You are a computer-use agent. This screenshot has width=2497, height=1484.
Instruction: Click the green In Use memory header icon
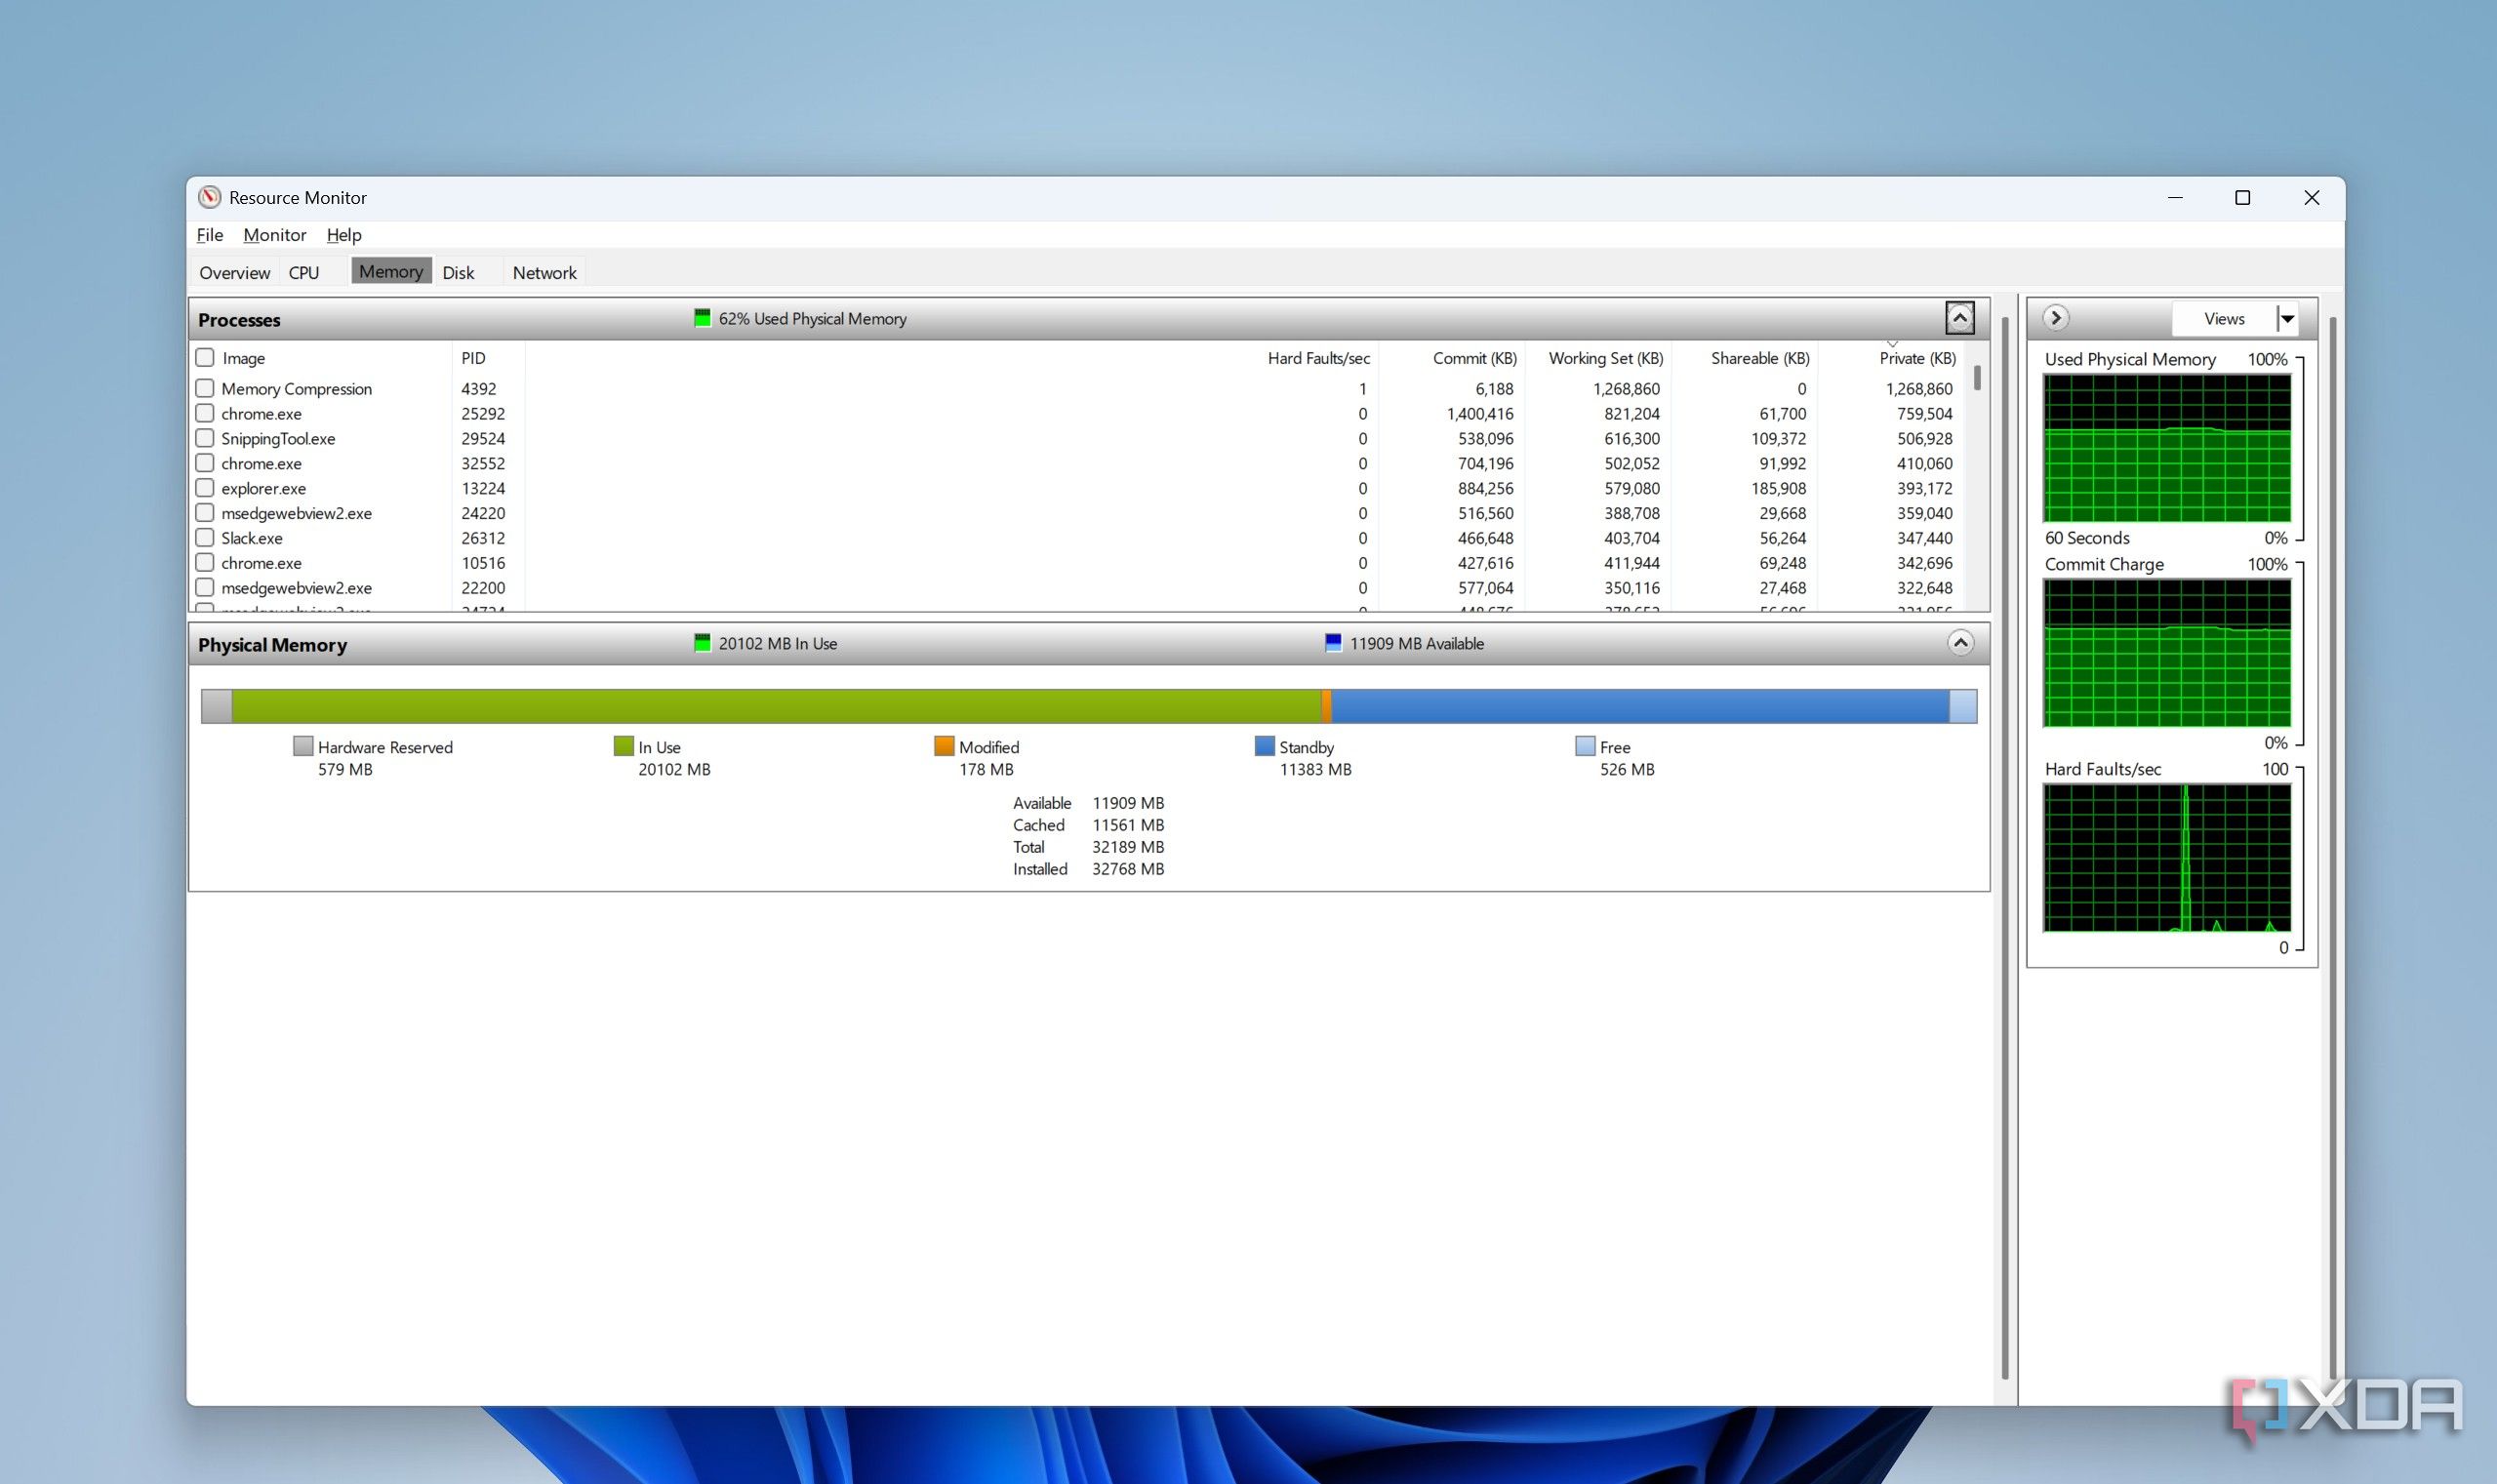(x=702, y=643)
